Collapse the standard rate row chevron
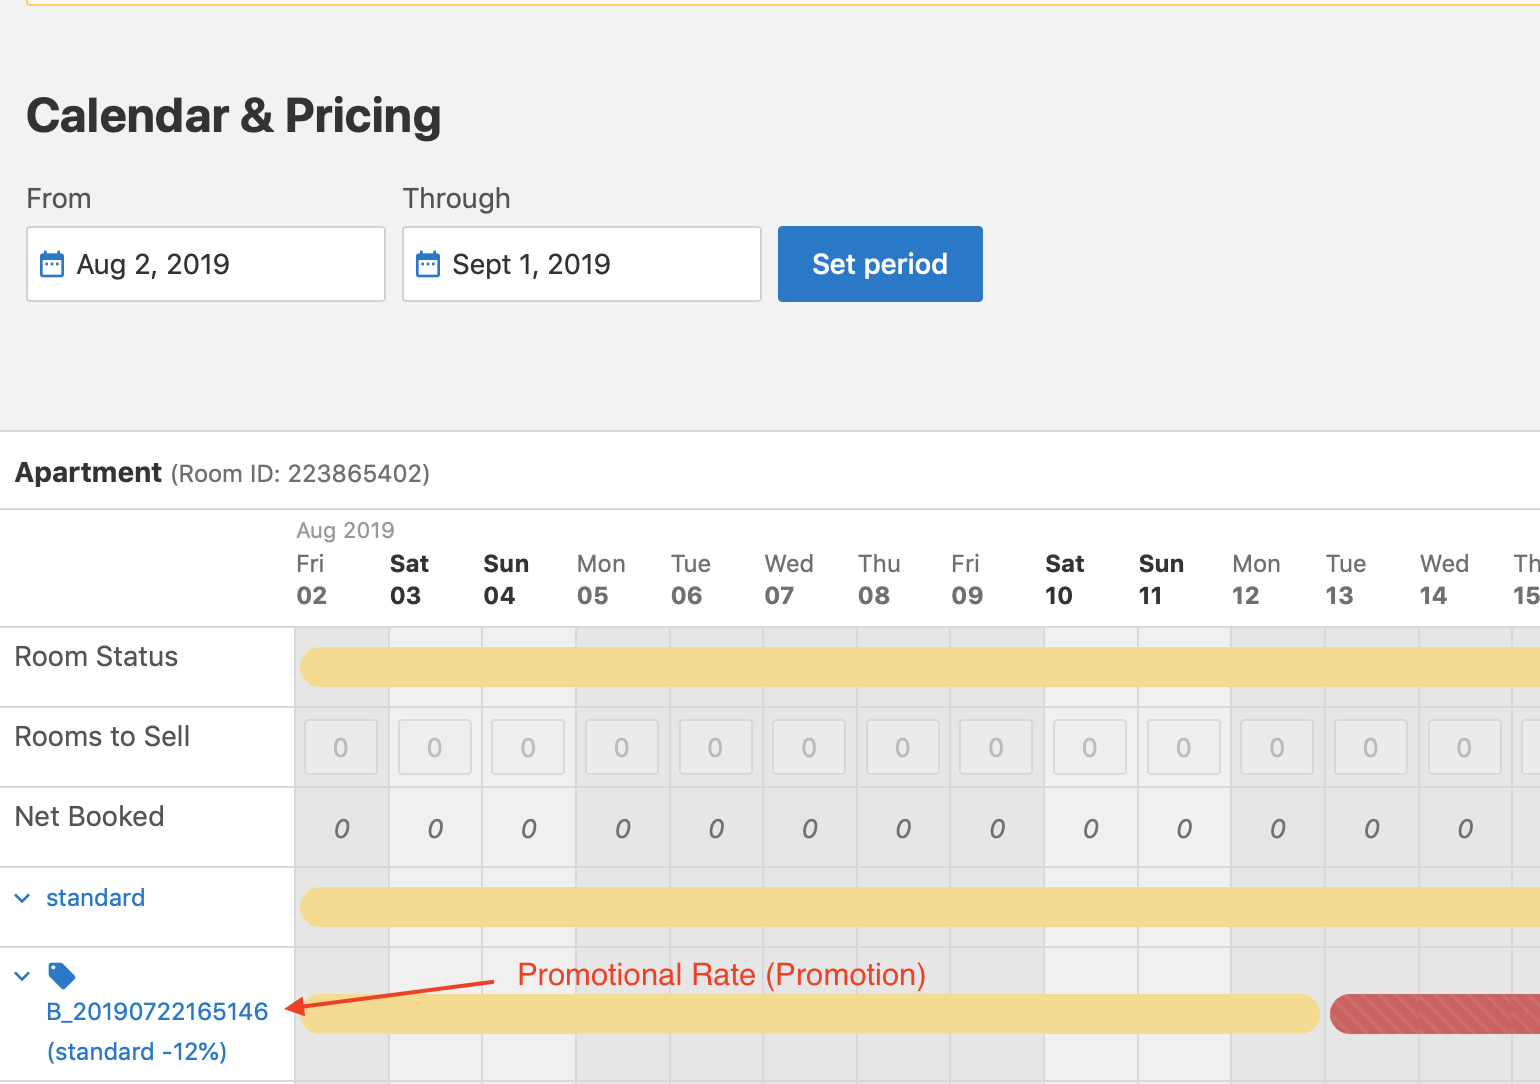Image resolution: width=1540 pixels, height=1084 pixels. [x=22, y=898]
